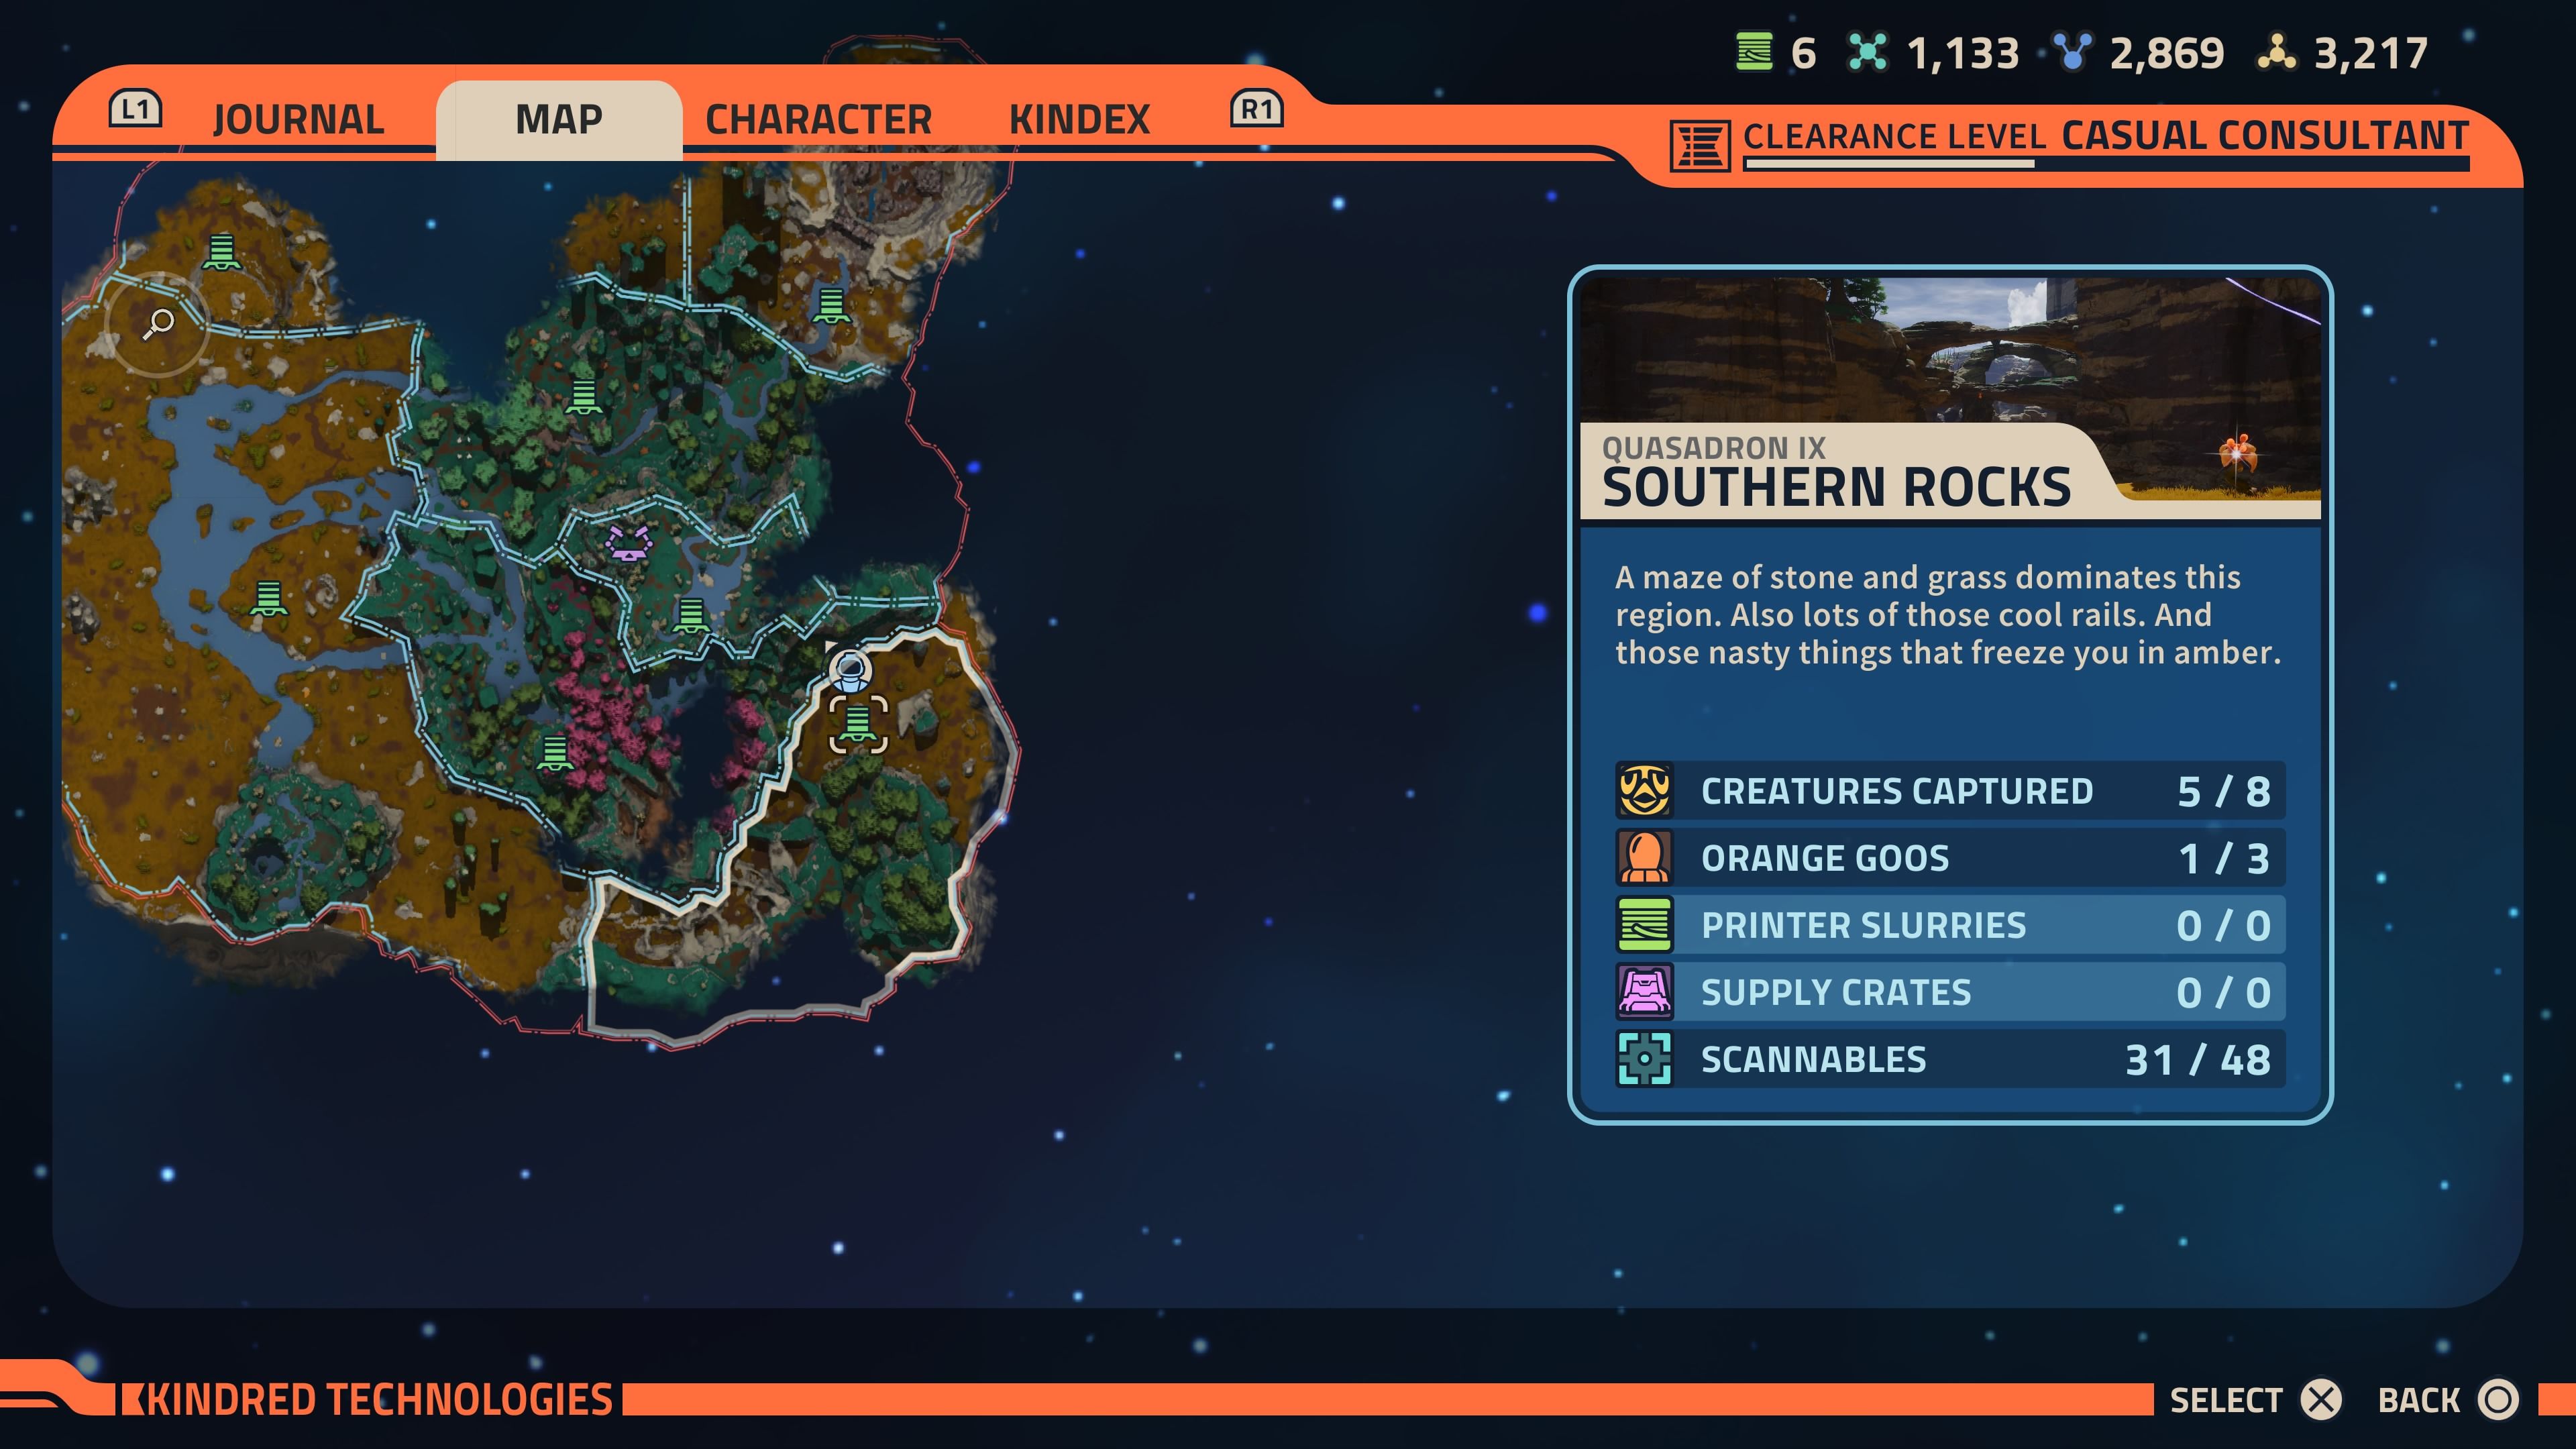The height and width of the screenshot is (1449, 2576).
Task: Select the purple supply crate marker on the map
Action: click(628, 544)
